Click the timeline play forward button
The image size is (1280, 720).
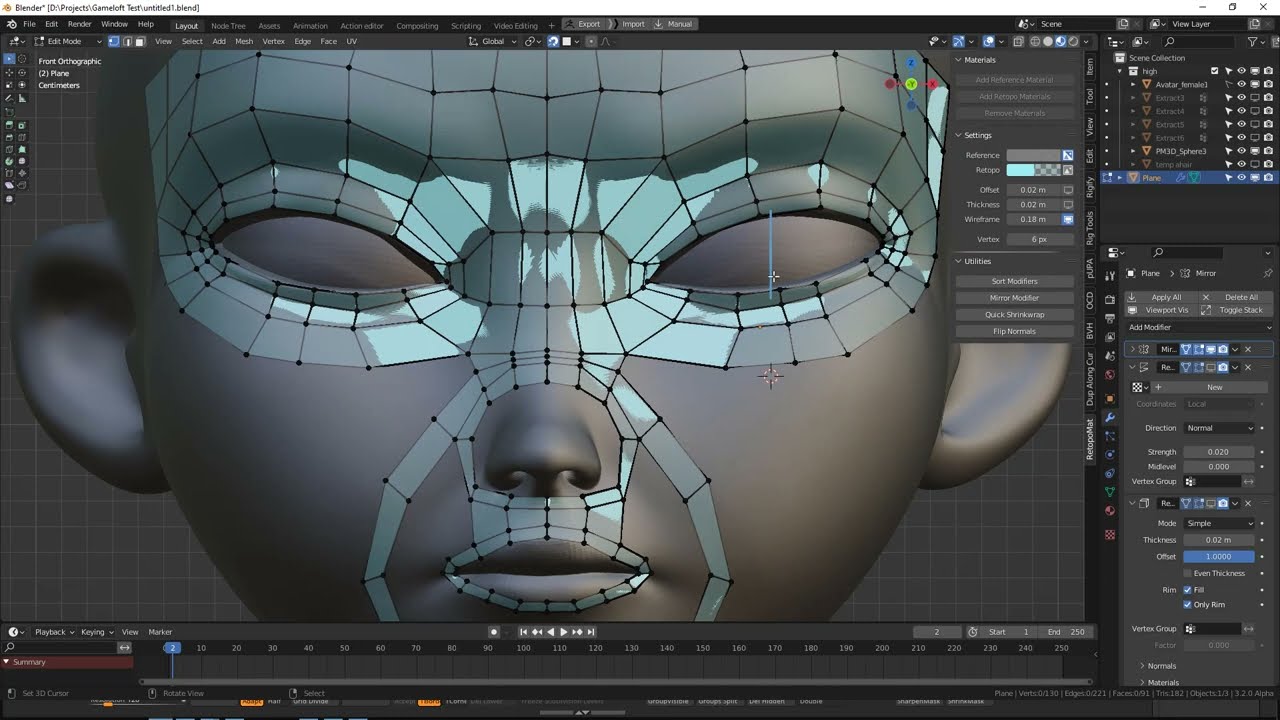point(563,632)
